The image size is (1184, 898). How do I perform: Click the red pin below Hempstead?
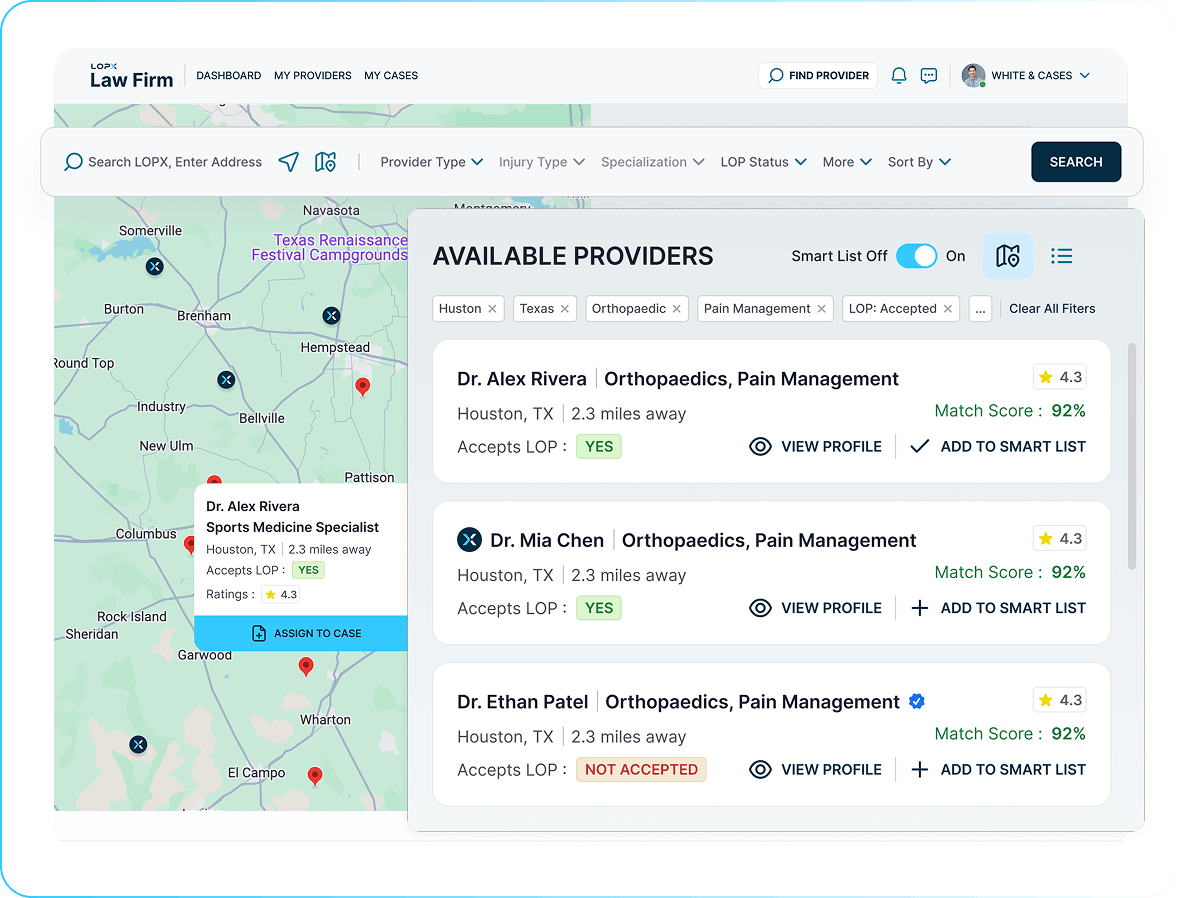pos(362,387)
